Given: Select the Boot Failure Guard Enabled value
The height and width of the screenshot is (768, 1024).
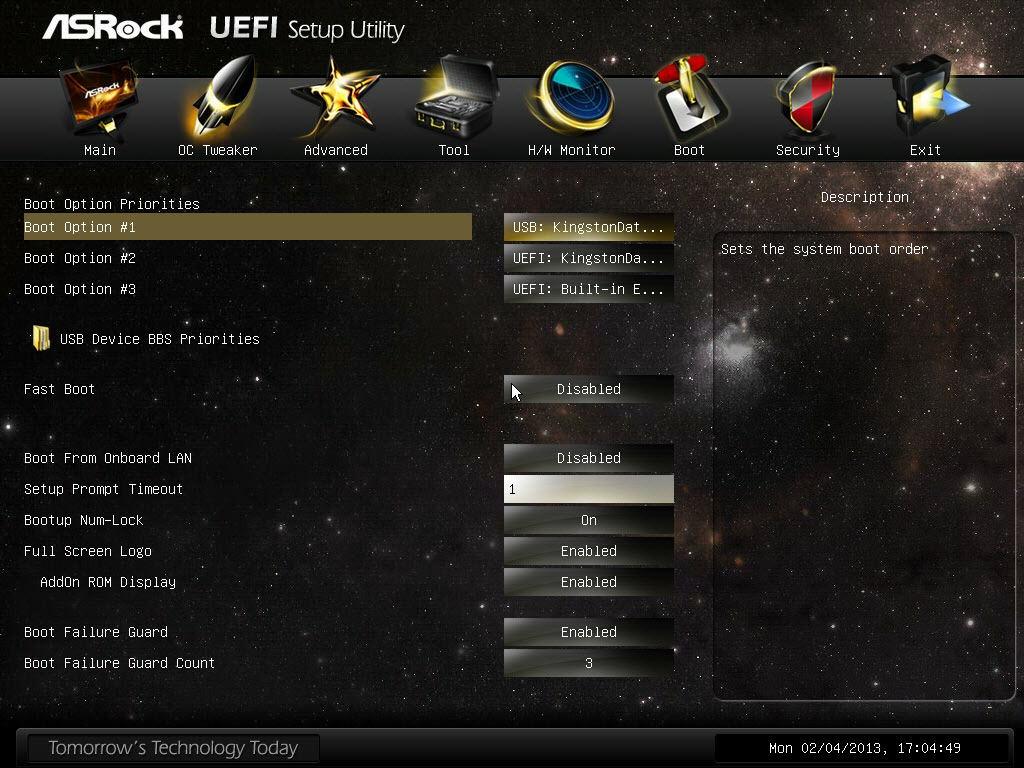Looking at the screenshot, I should coord(588,632).
